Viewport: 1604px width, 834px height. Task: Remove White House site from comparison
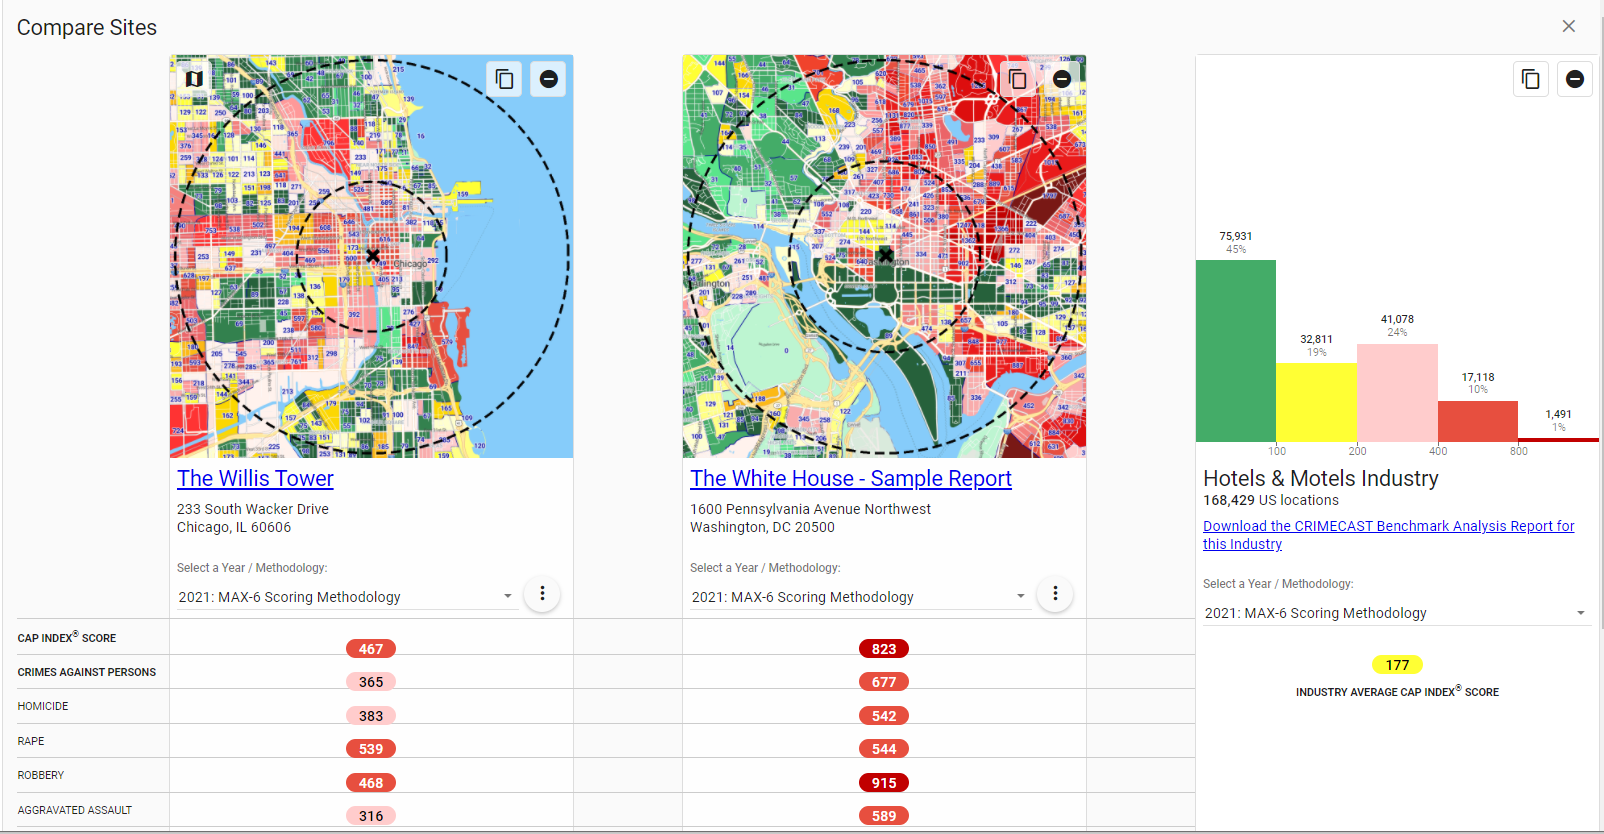(x=1062, y=79)
